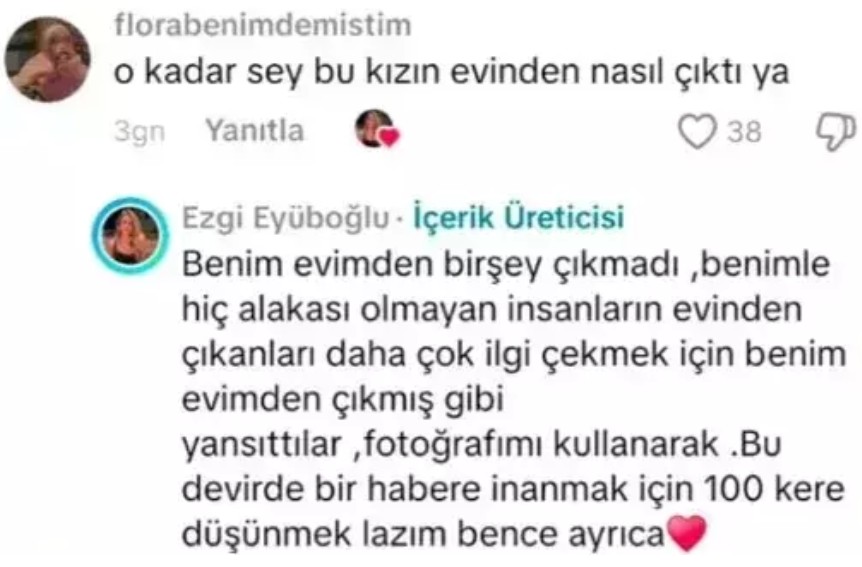Tap the İçerik Üreticisi creator label

click(518, 217)
